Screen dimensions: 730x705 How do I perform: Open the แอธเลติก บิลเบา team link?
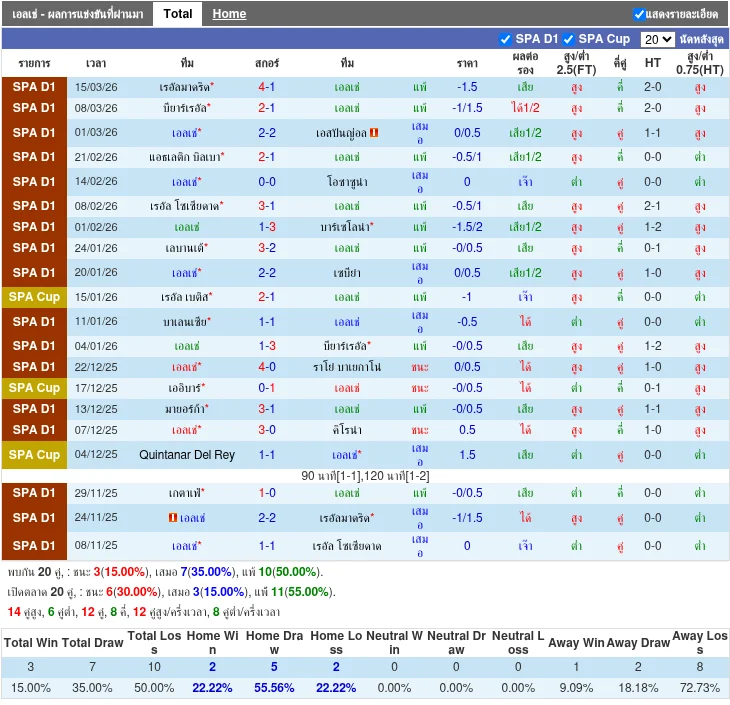[x=185, y=157]
